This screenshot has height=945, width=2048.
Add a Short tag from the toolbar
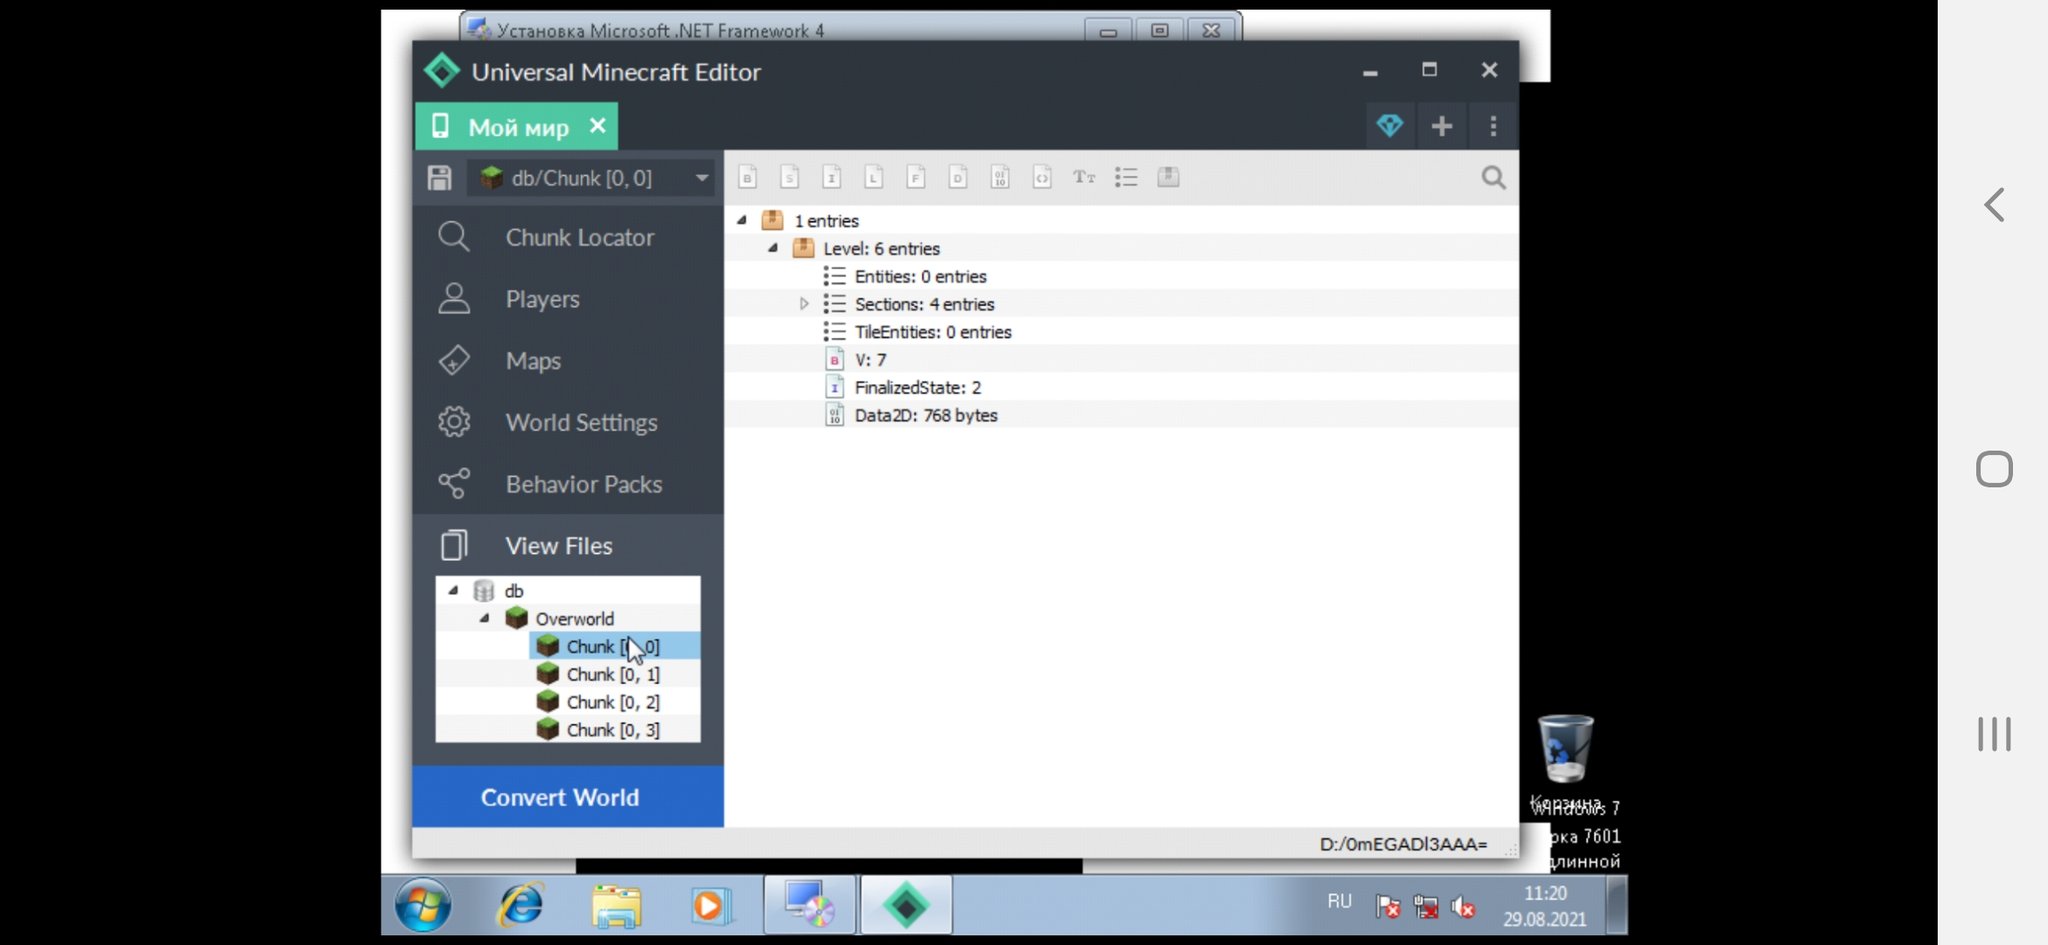pyautogui.click(x=789, y=177)
